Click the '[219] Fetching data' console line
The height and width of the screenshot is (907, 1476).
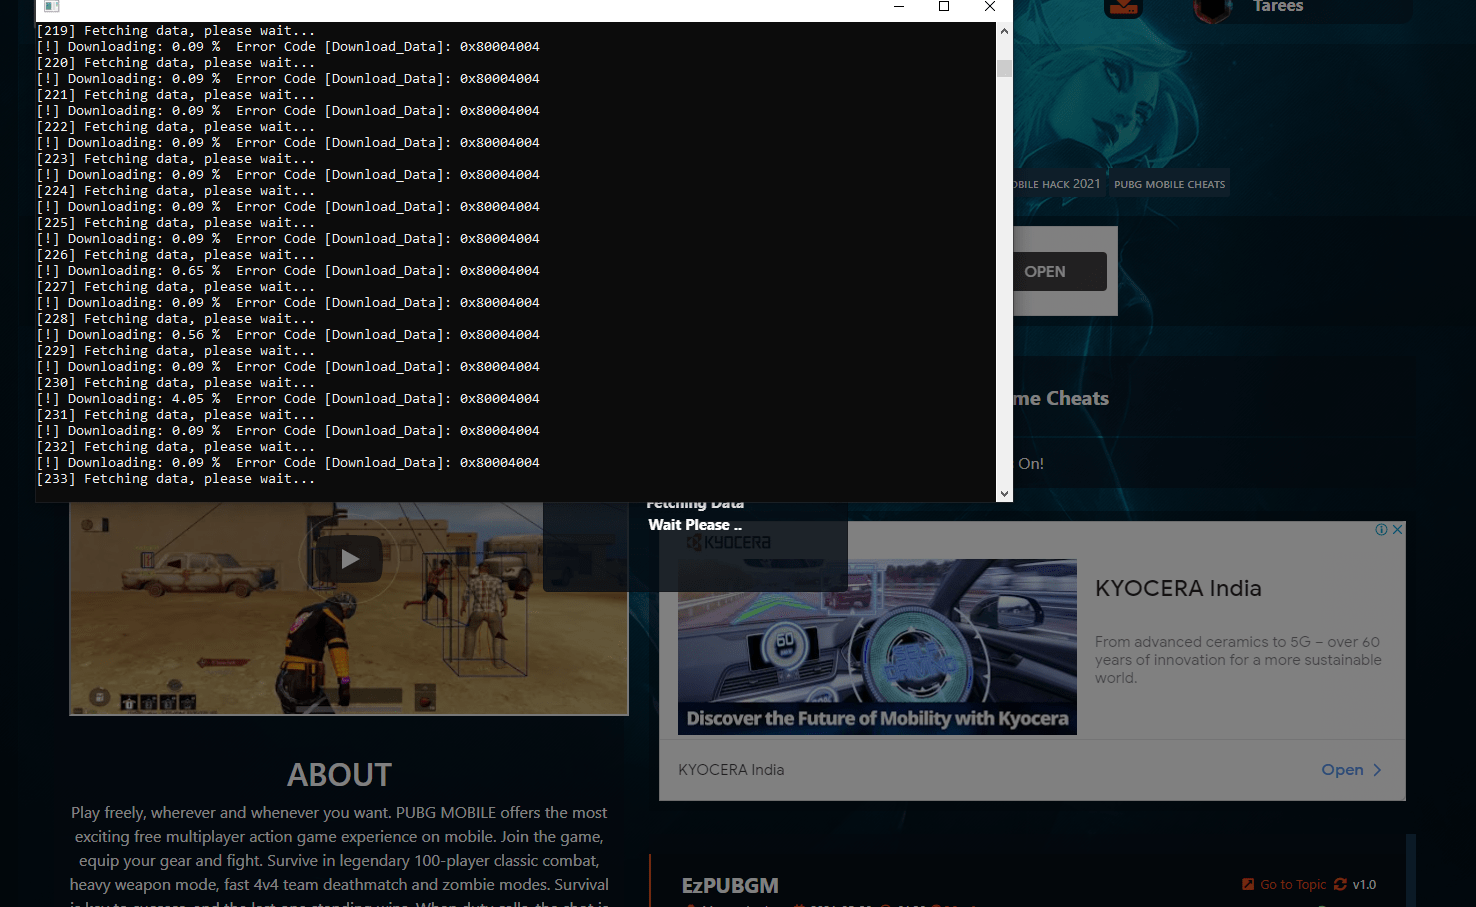(x=175, y=31)
